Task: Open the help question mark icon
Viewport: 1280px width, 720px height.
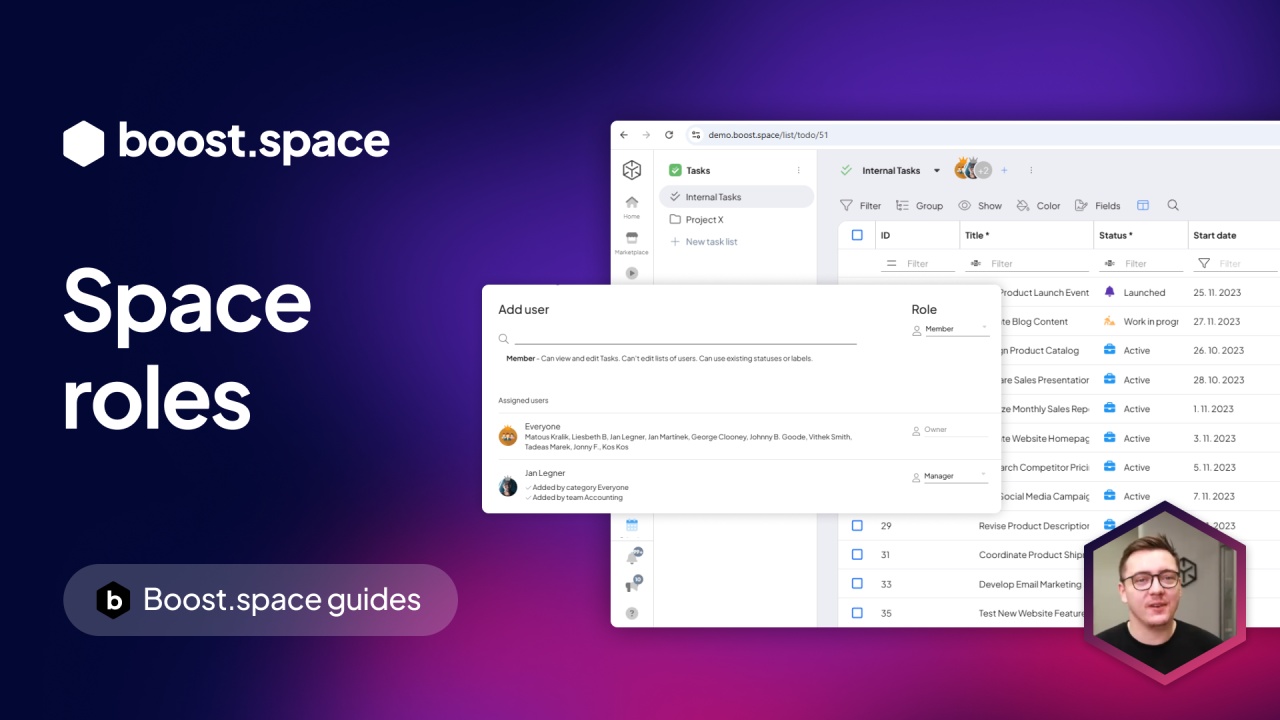Action: click(632, 613)
